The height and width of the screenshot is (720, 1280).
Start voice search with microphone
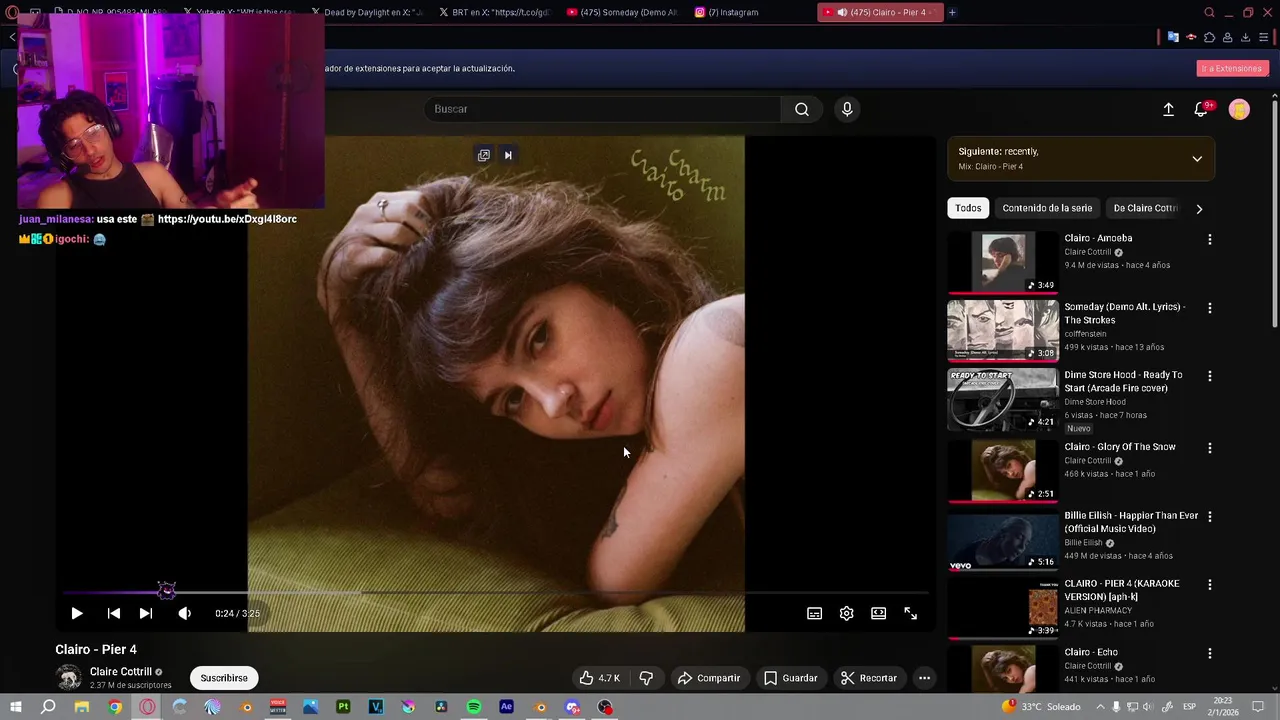pyautogui.click(x=847, y=109)
